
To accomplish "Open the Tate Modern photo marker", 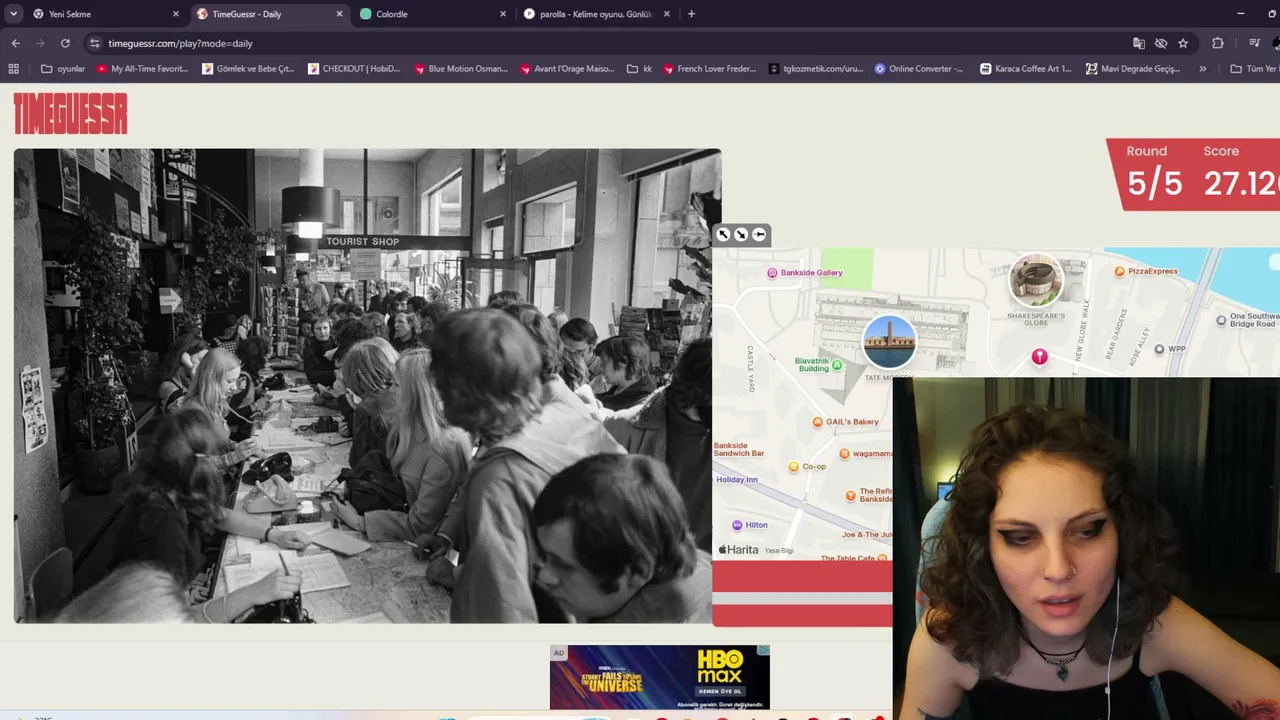I will coord(889,342).
